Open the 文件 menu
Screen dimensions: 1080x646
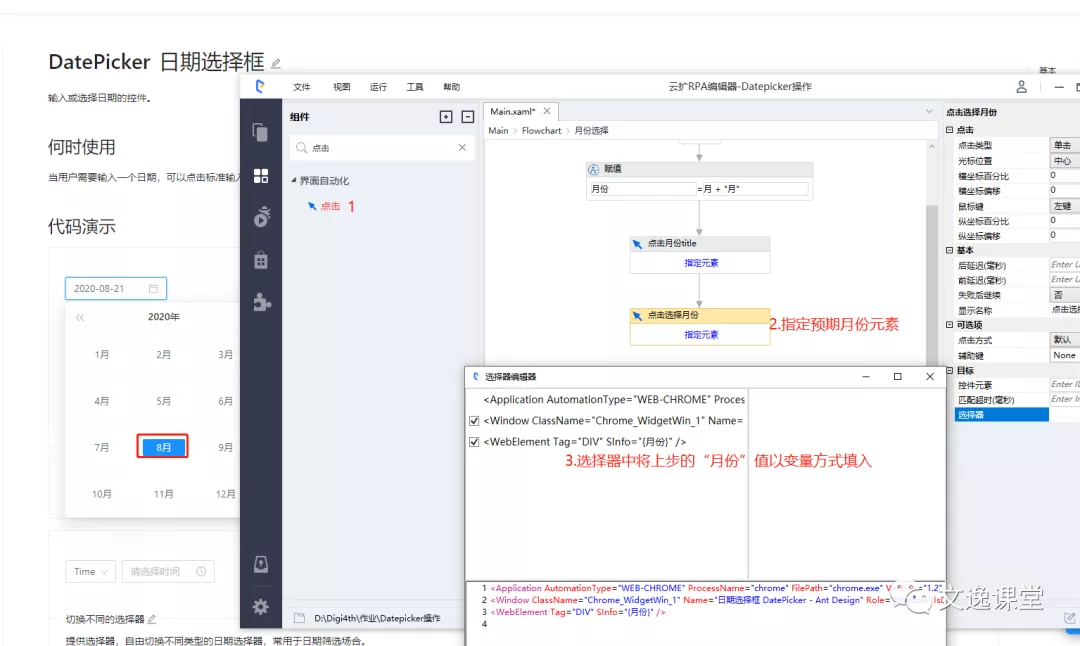click(301, 87)
